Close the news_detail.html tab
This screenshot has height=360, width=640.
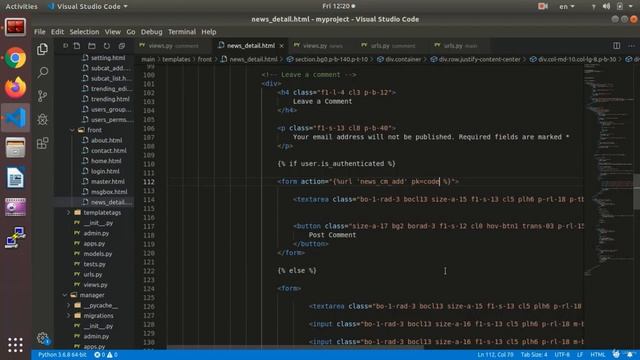tap(281, 46)
